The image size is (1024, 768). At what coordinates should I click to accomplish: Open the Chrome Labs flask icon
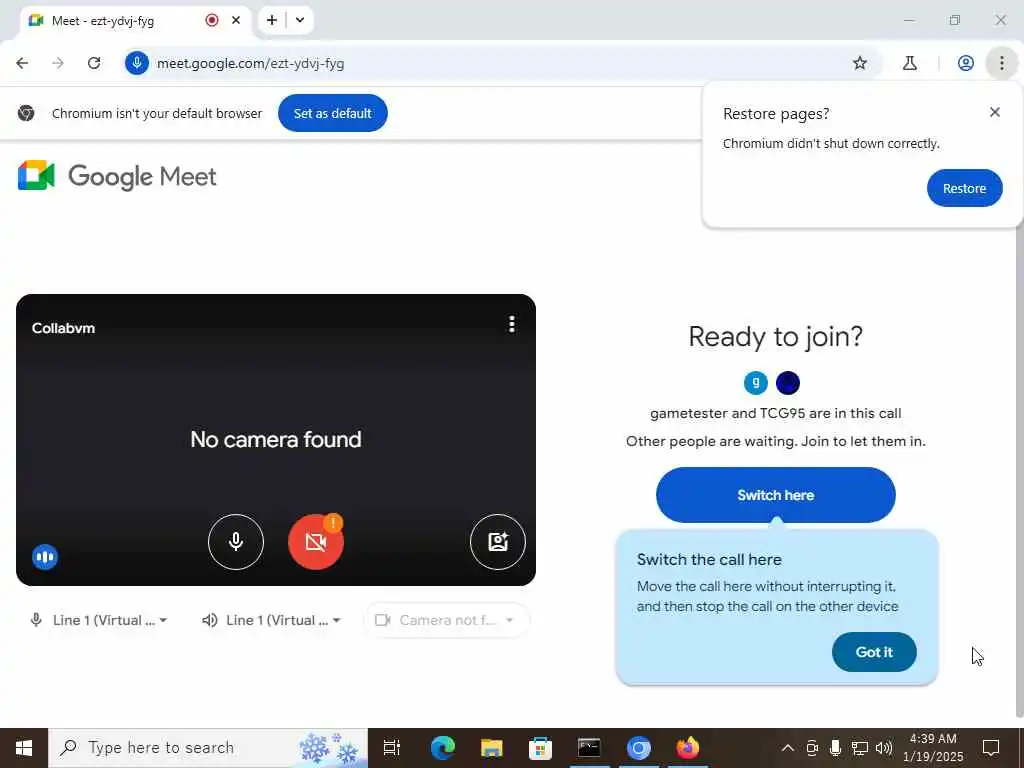(x=910, y=63)
